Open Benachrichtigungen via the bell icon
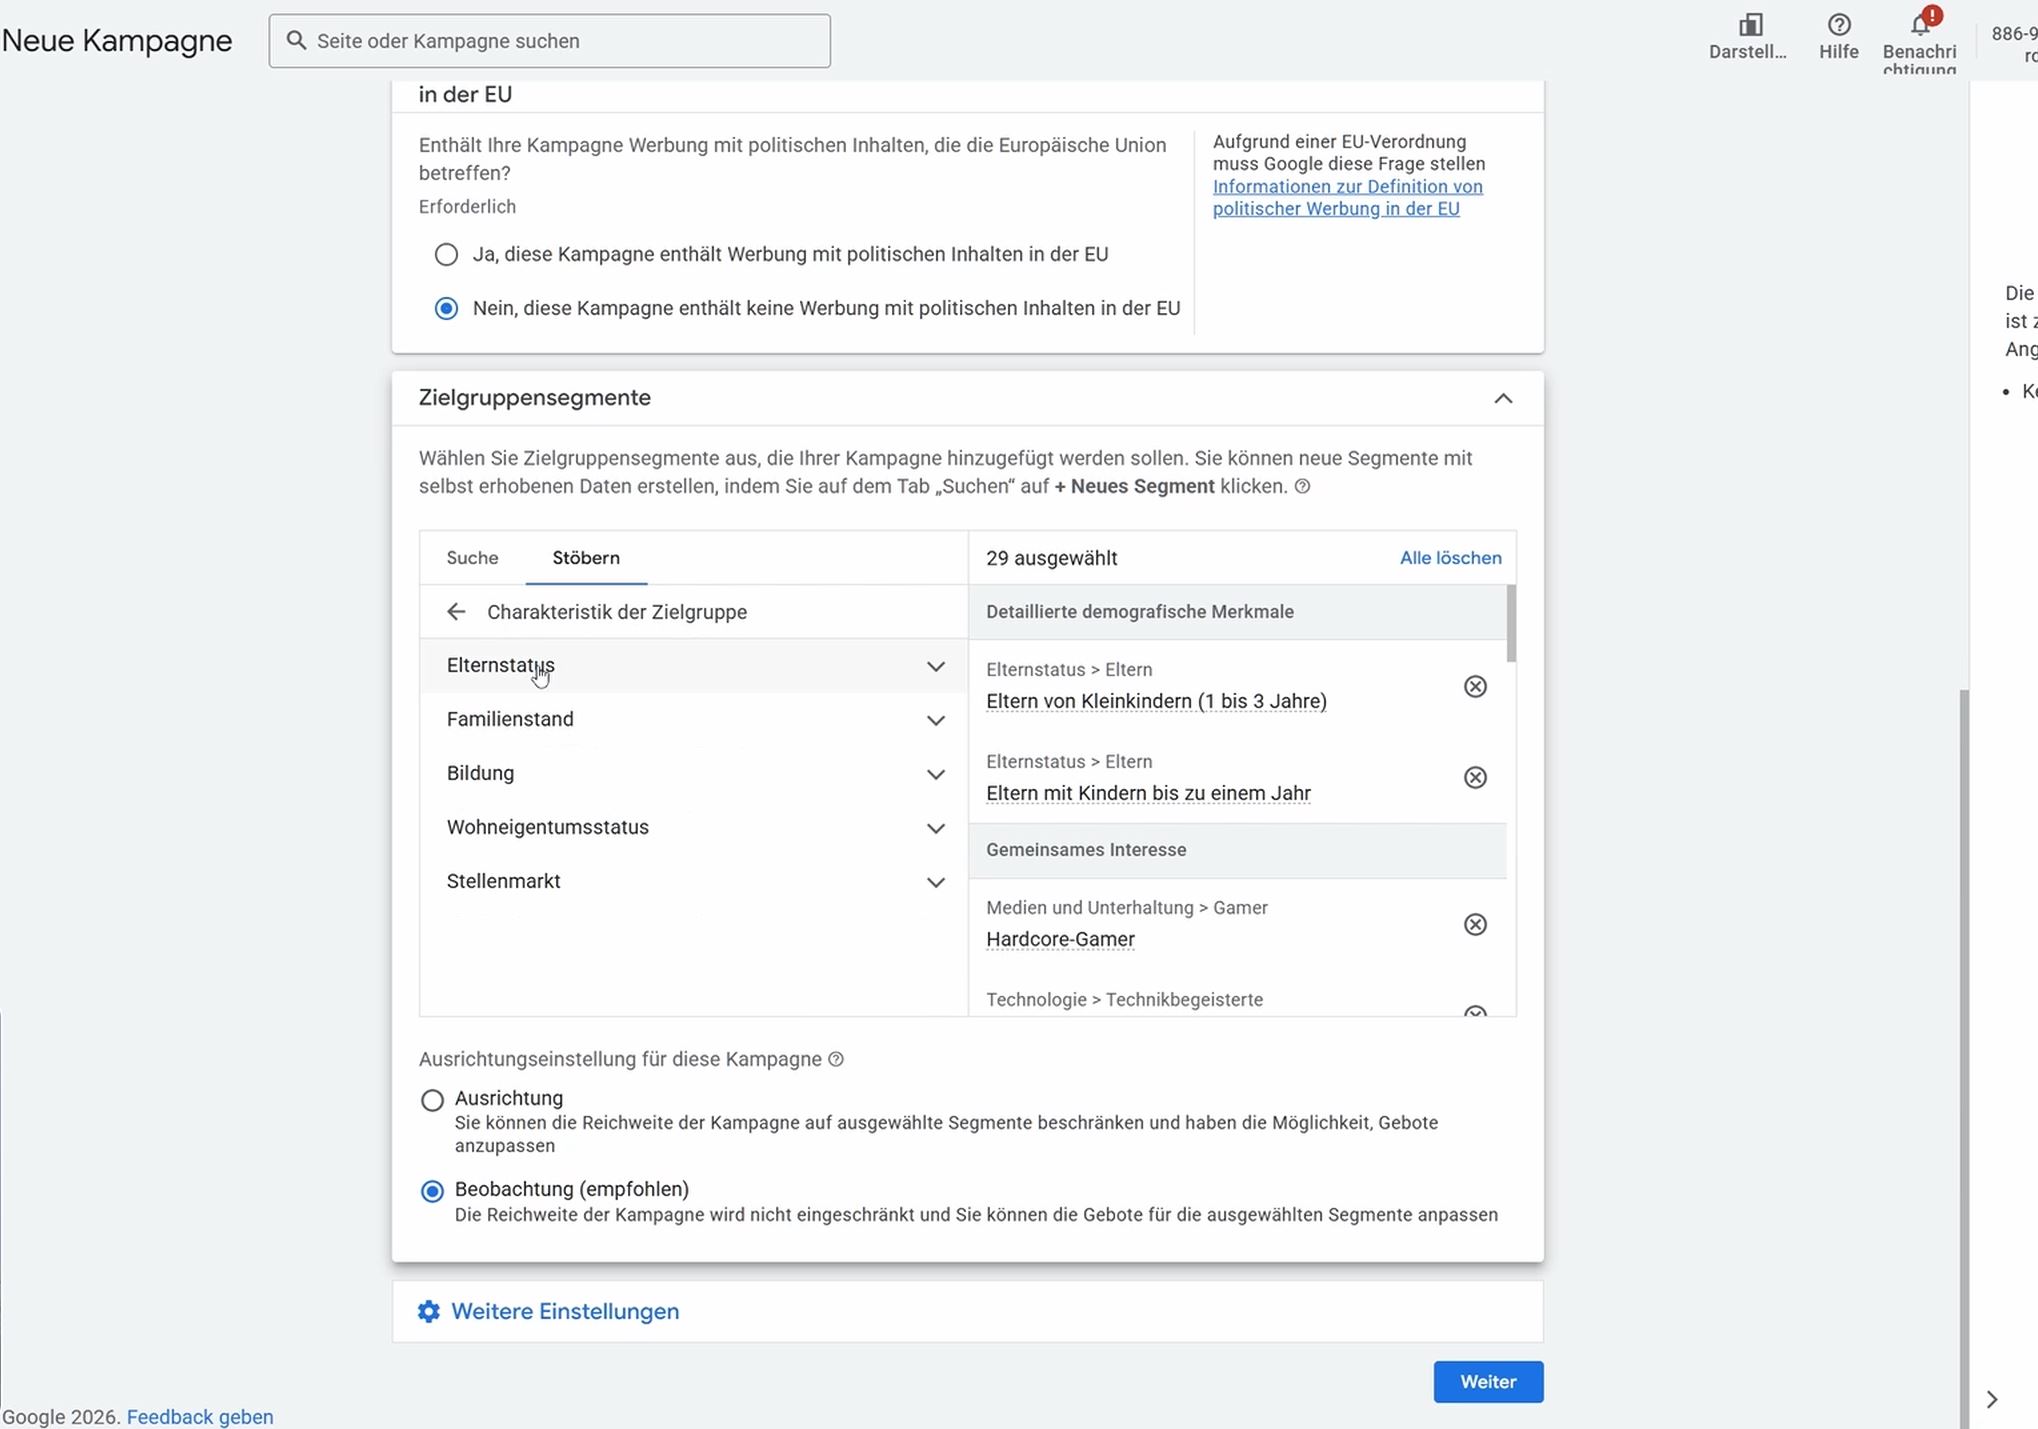 pyautogui.click(x=1918, y=25)
